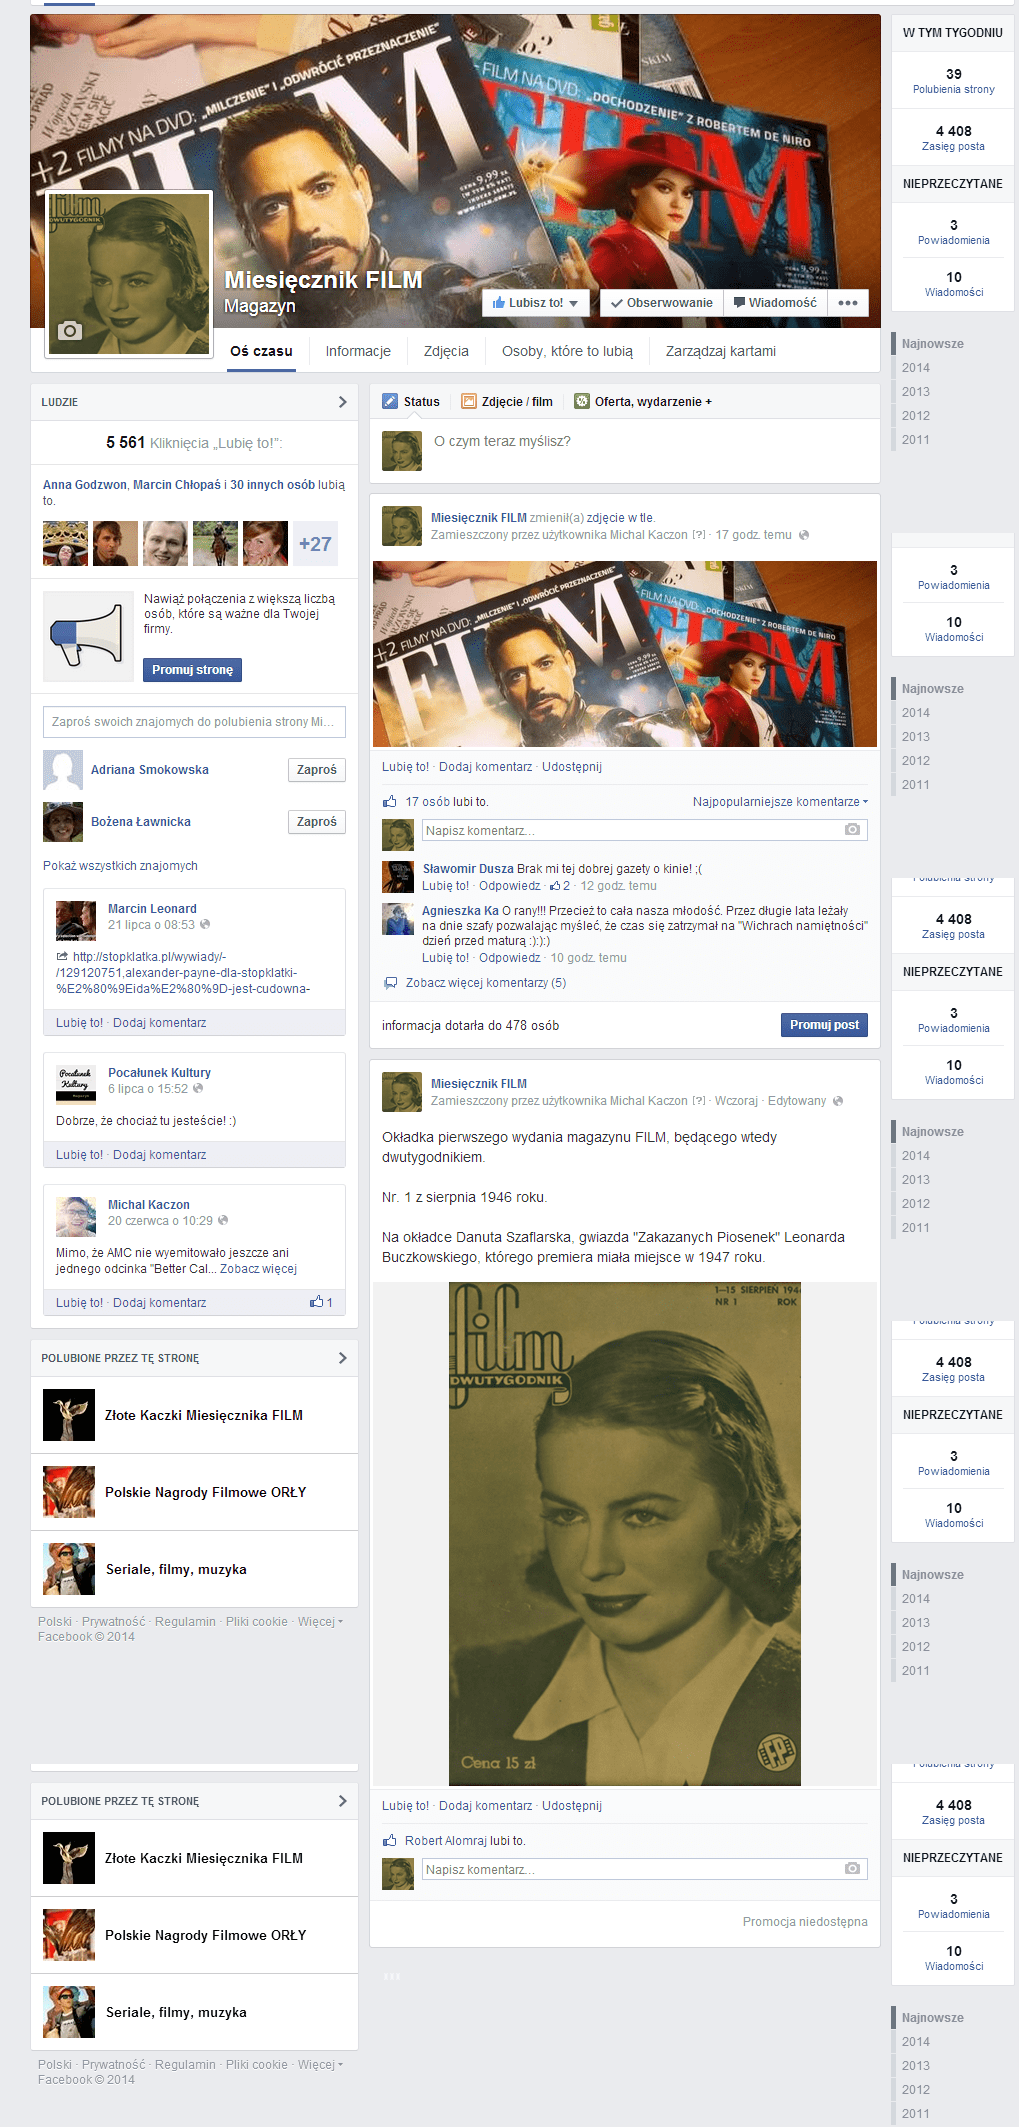
Task: Invite Adriana Smokowska with Zaproś
Action: 317,770
